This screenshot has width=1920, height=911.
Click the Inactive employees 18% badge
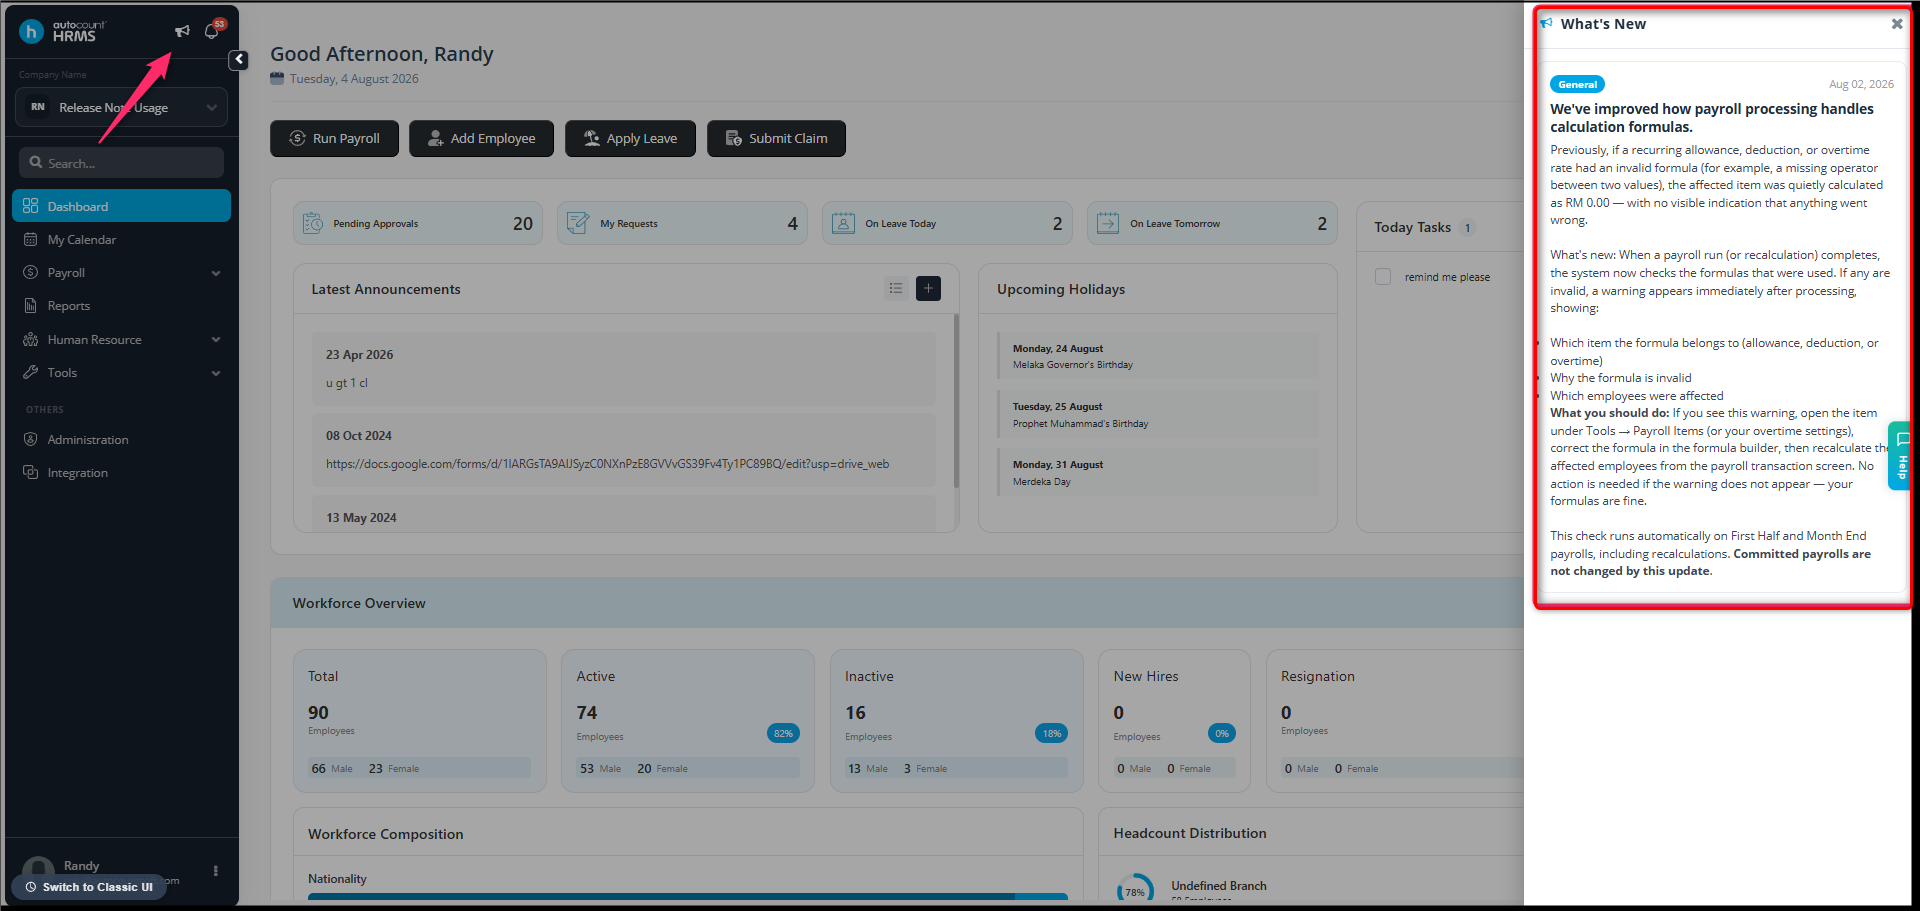[1052, 734]
